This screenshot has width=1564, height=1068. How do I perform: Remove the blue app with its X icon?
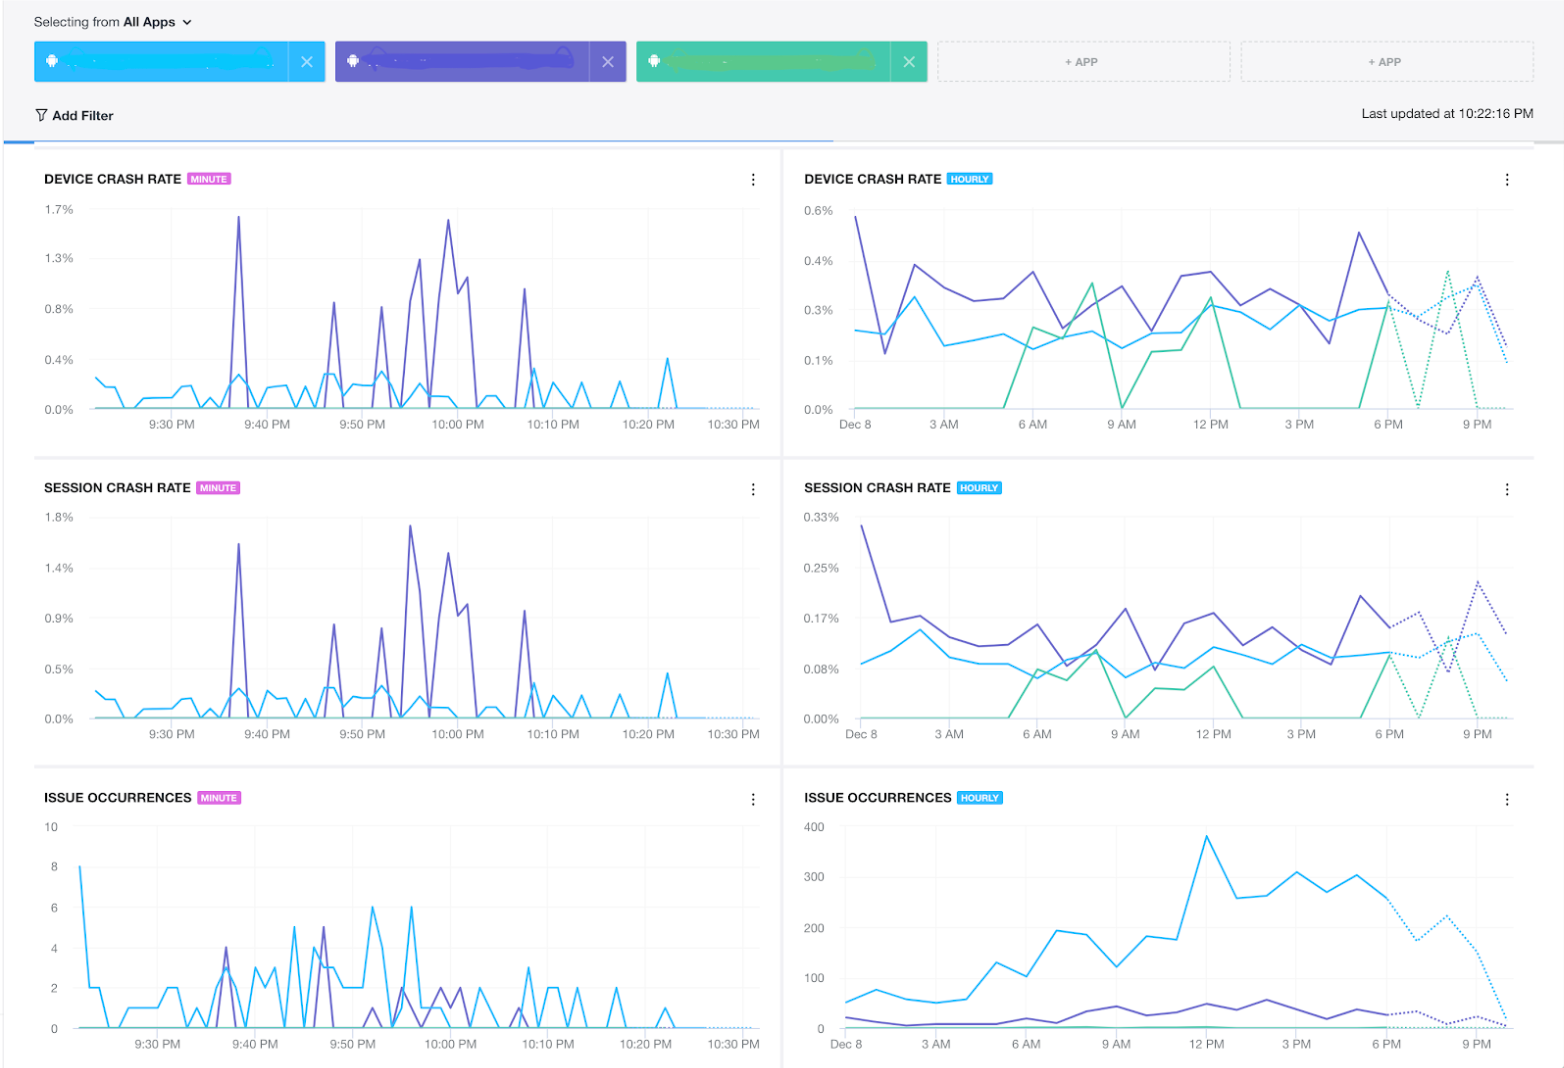pos(307,62)
